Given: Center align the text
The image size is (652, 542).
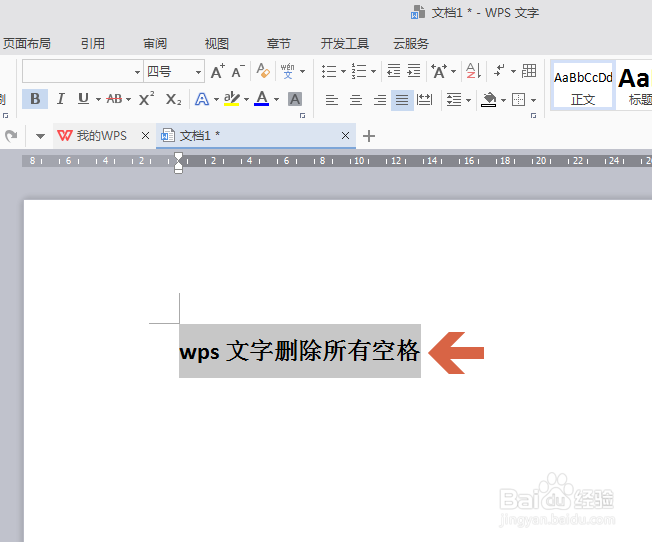Looking at the screenshot, I should [356, 100].
